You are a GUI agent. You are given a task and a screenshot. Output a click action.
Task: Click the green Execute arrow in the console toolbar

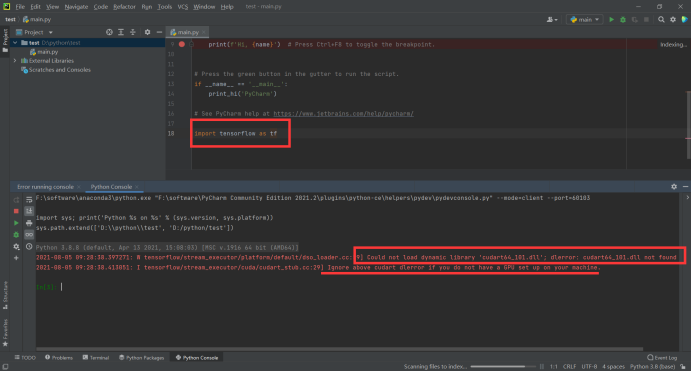point(16,223)
